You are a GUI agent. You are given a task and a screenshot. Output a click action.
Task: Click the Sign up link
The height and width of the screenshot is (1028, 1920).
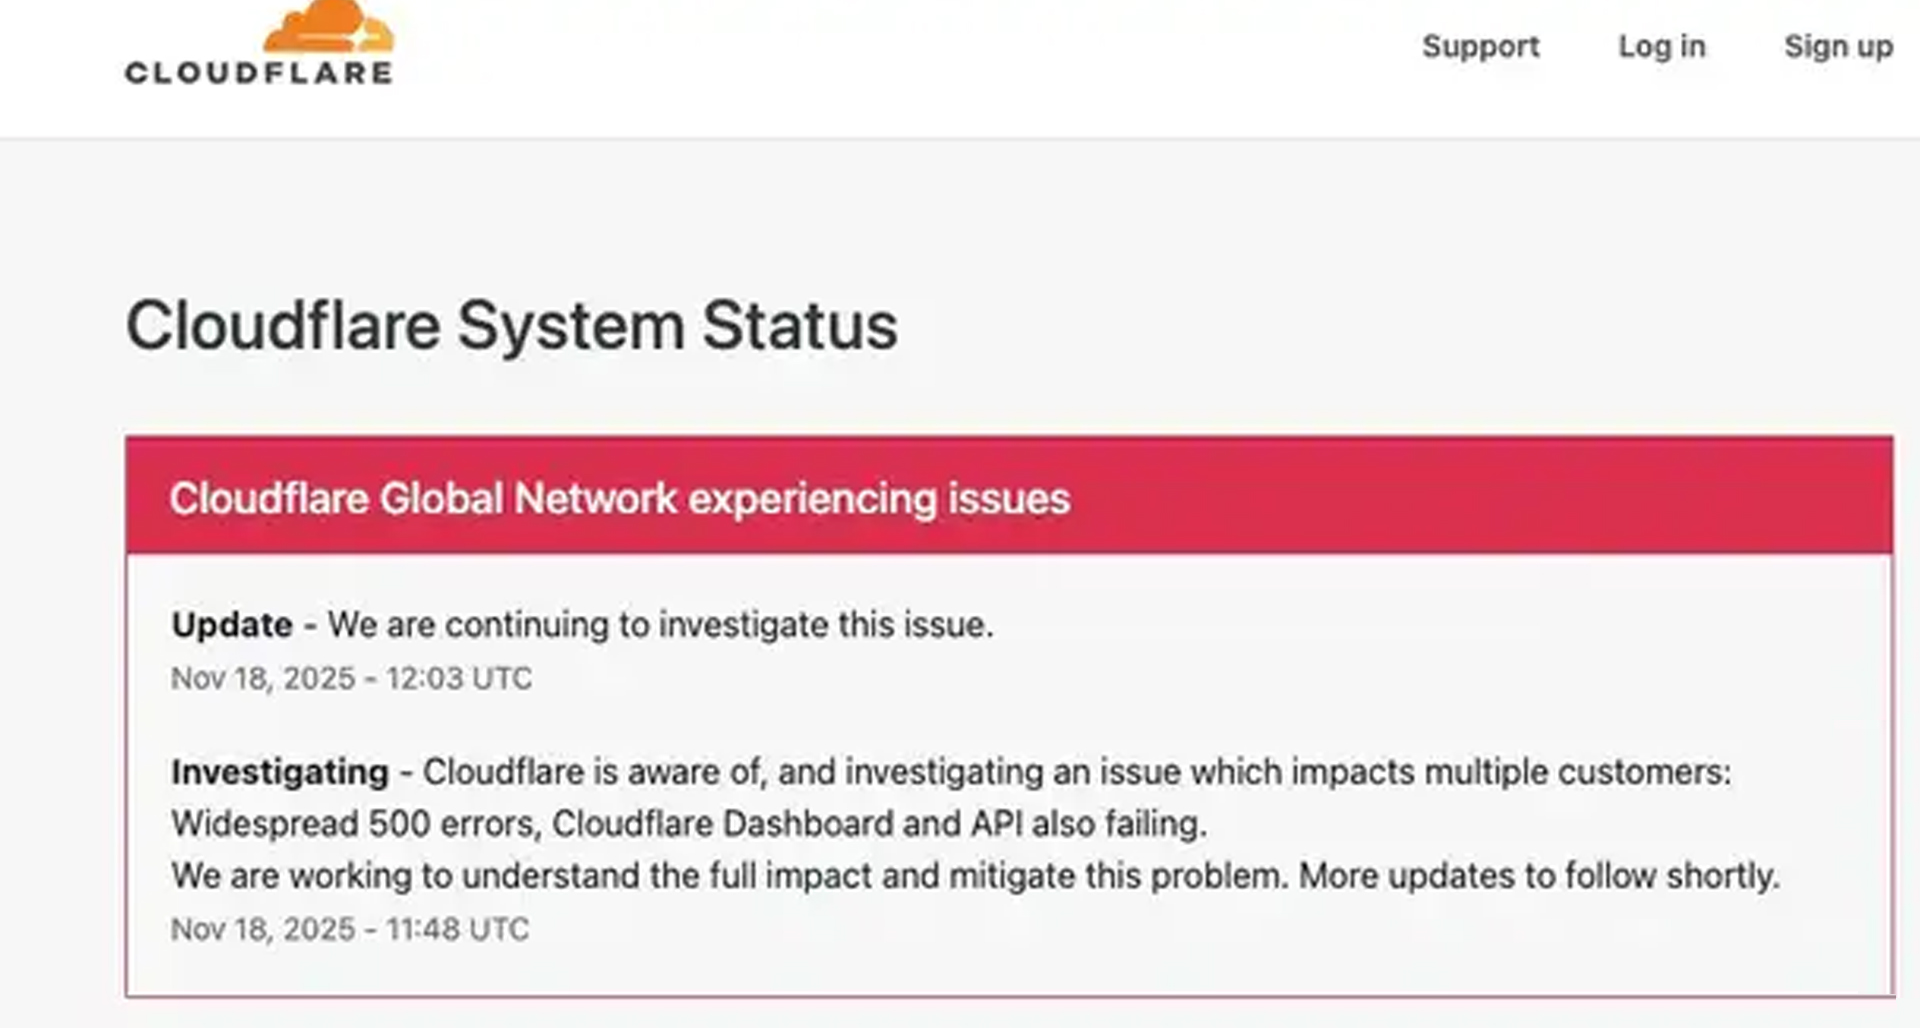pyautogui.click(x=1838, y=47)
